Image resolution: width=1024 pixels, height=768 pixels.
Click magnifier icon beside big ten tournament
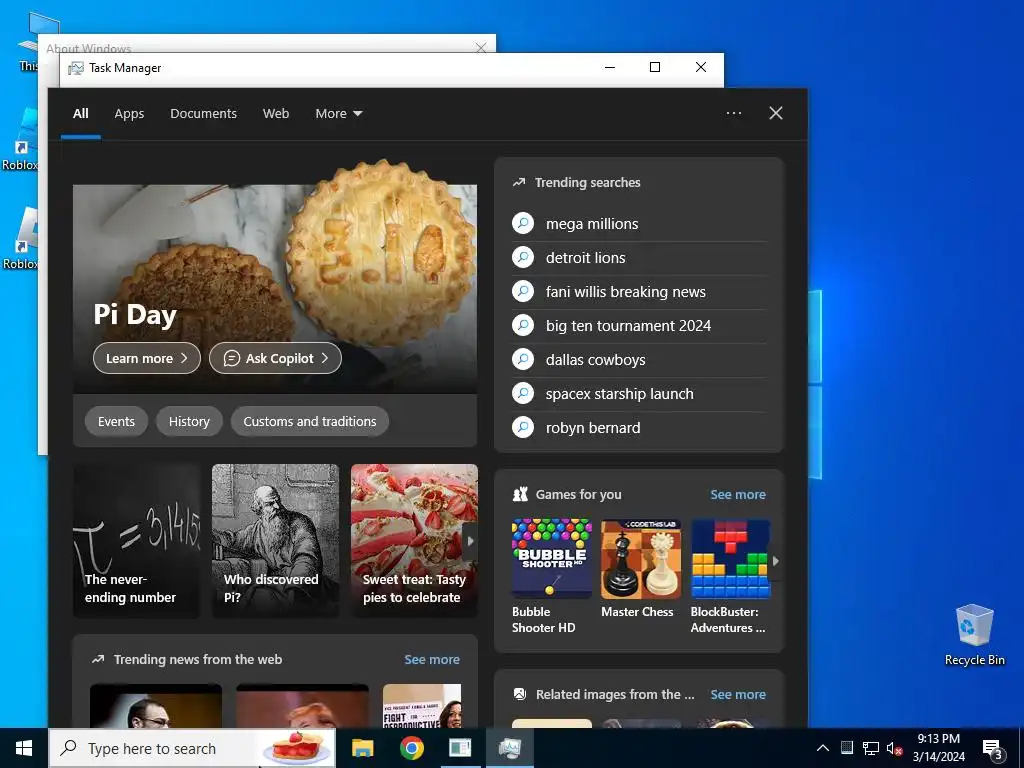click(x=523, y=325)
